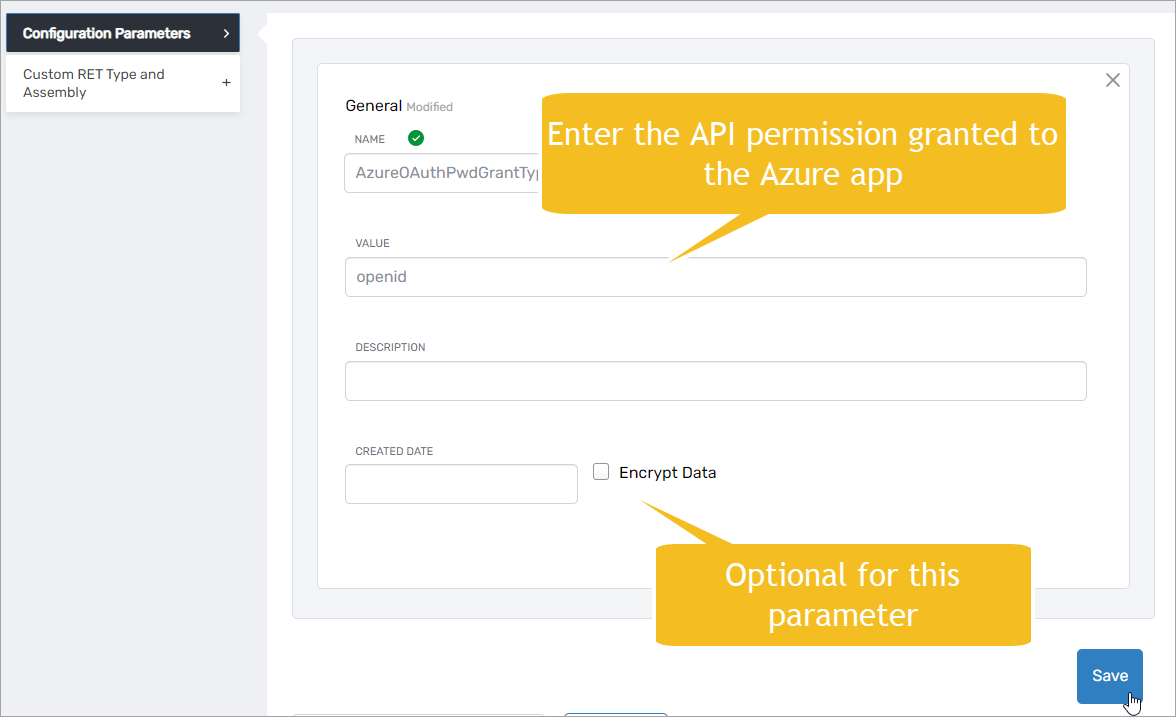Click the green validation checkmark icon

pyautogui.click(x=416, y=138)
